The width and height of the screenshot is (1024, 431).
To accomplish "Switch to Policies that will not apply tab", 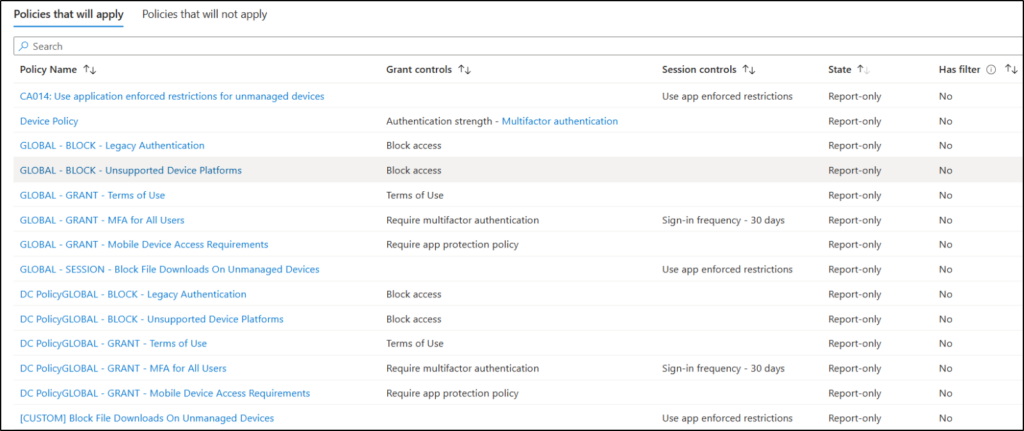I will click(204, 15).
